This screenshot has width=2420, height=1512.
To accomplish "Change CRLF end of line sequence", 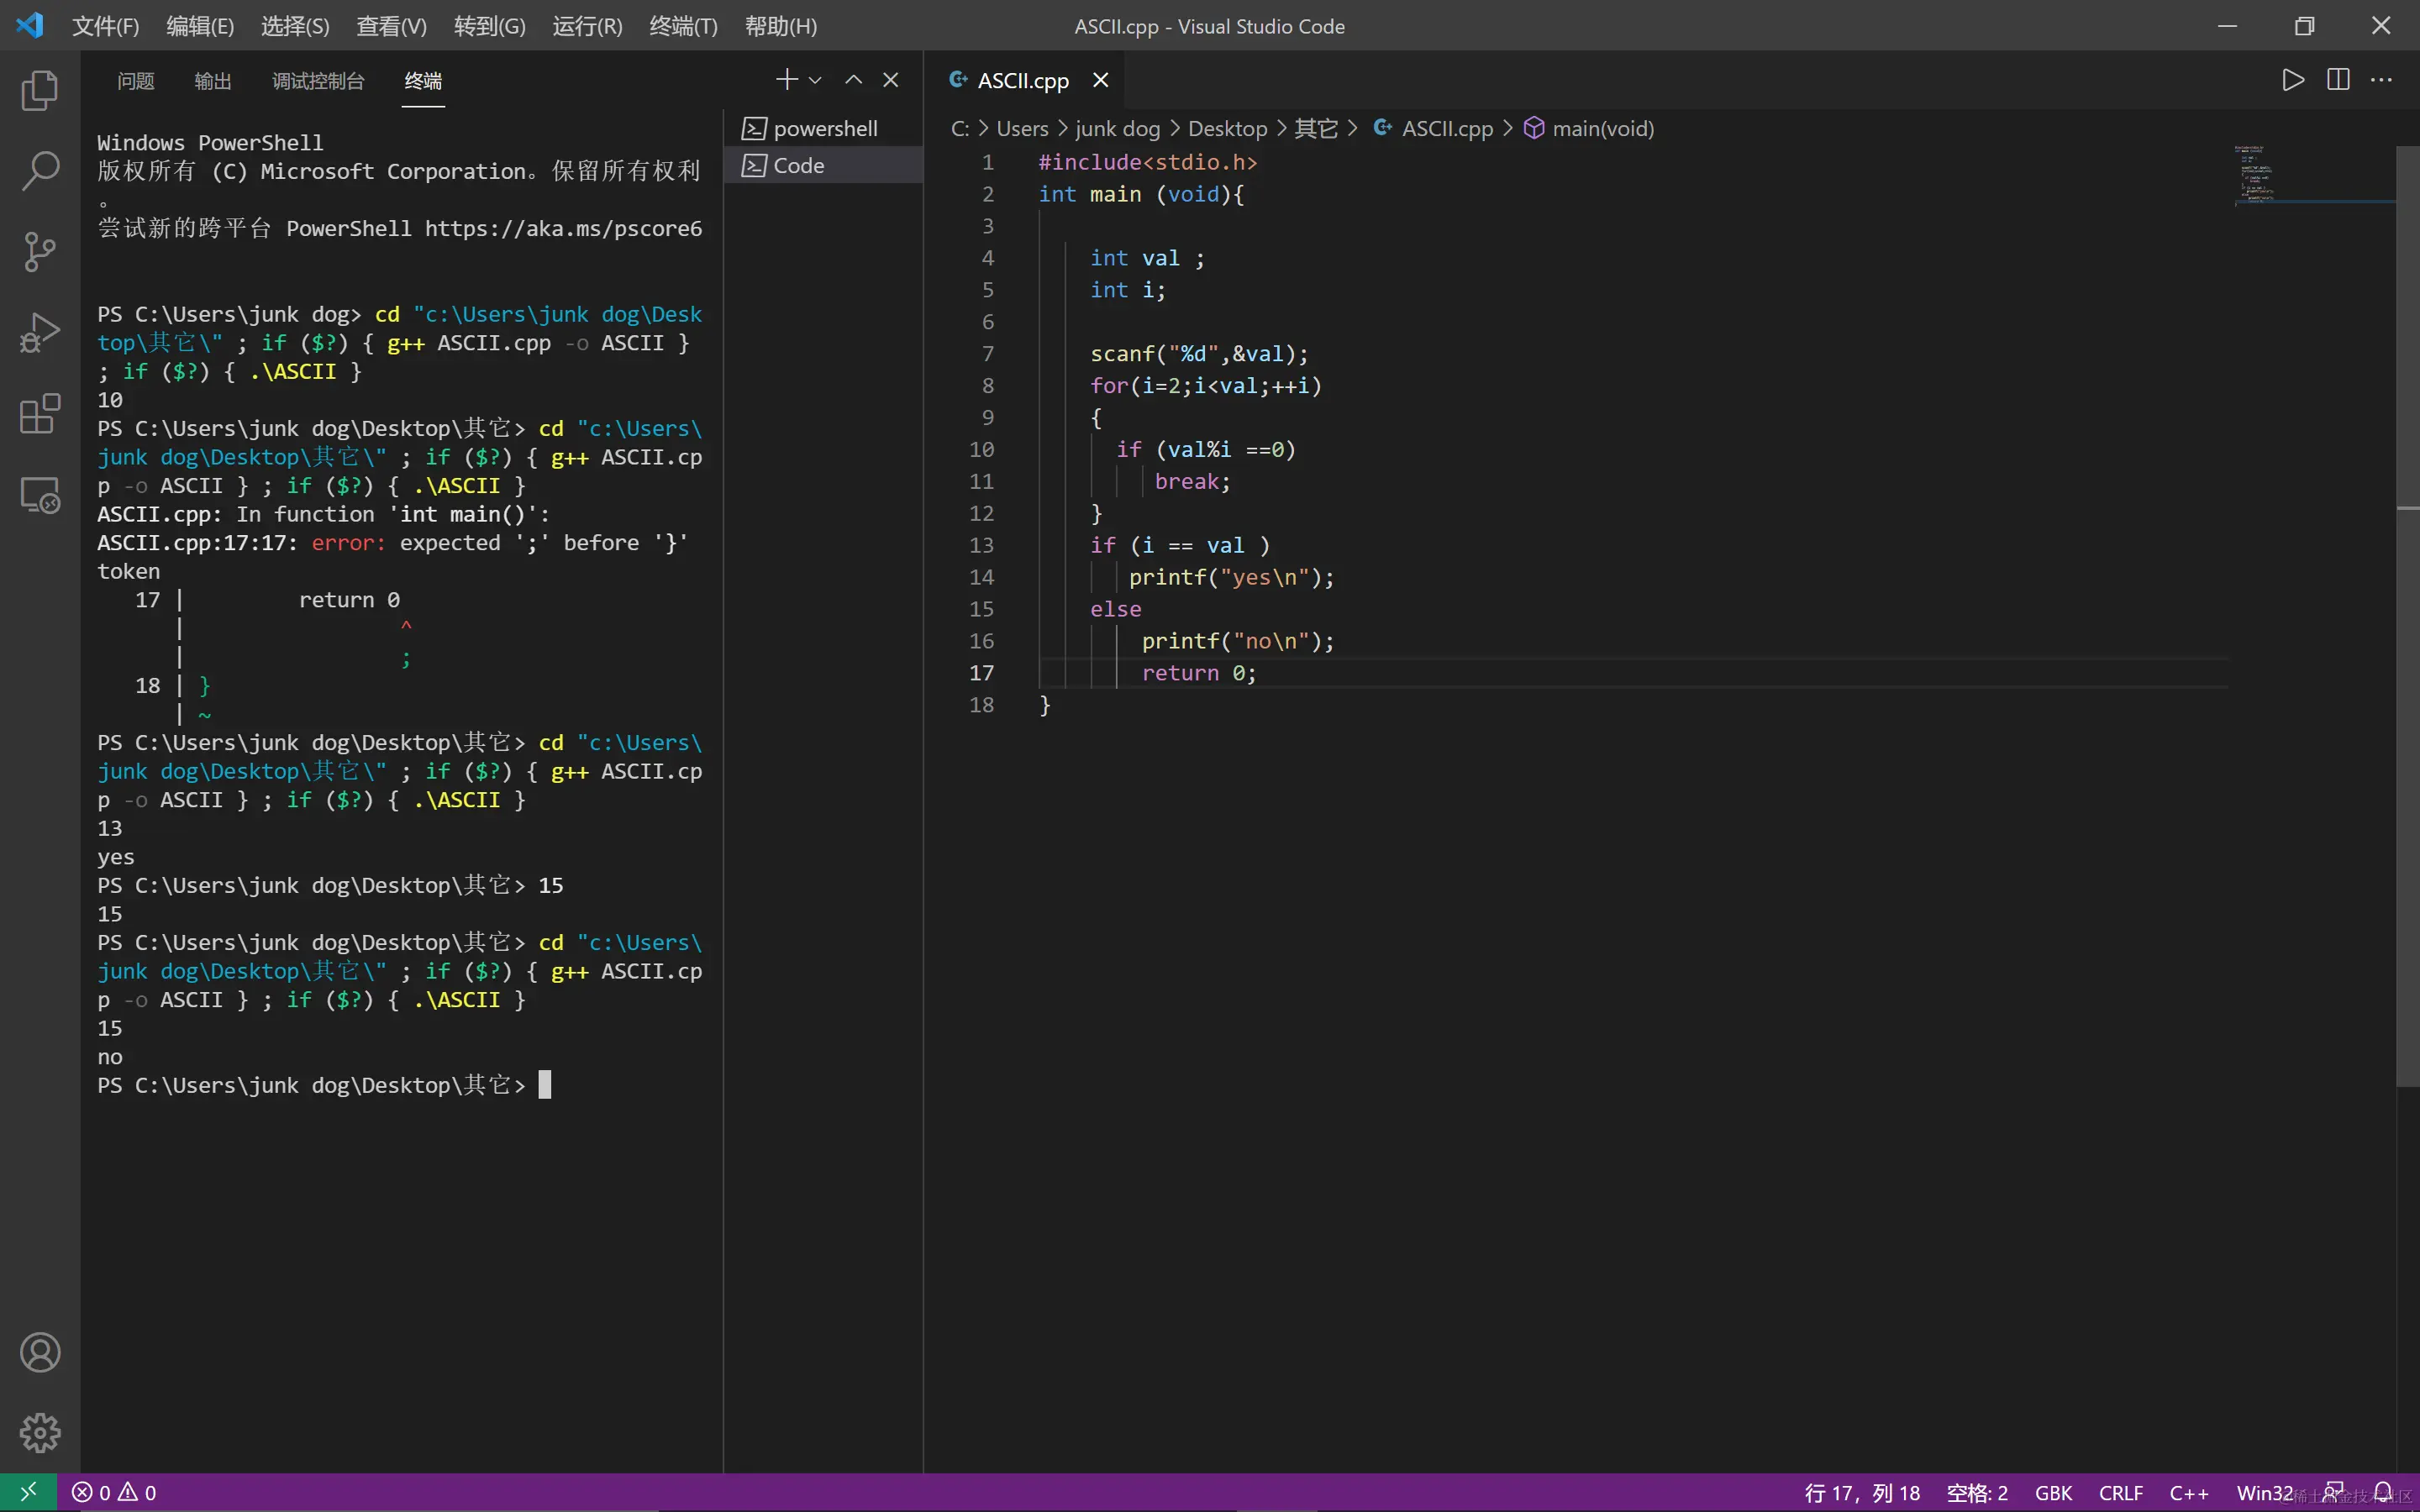I will tap(2120, 1492).
